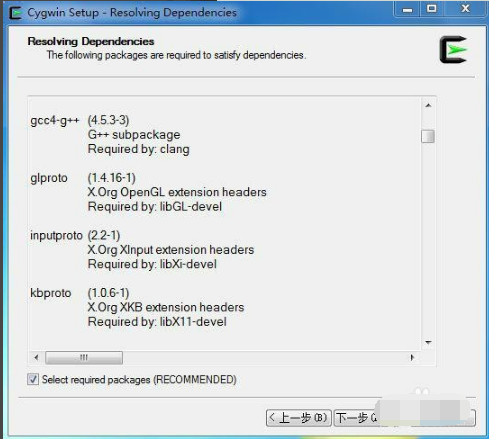Maximize the Cygwin Setup window
Image resolution: width=489 pixels, height=439 pixels.
click(432, 9)
